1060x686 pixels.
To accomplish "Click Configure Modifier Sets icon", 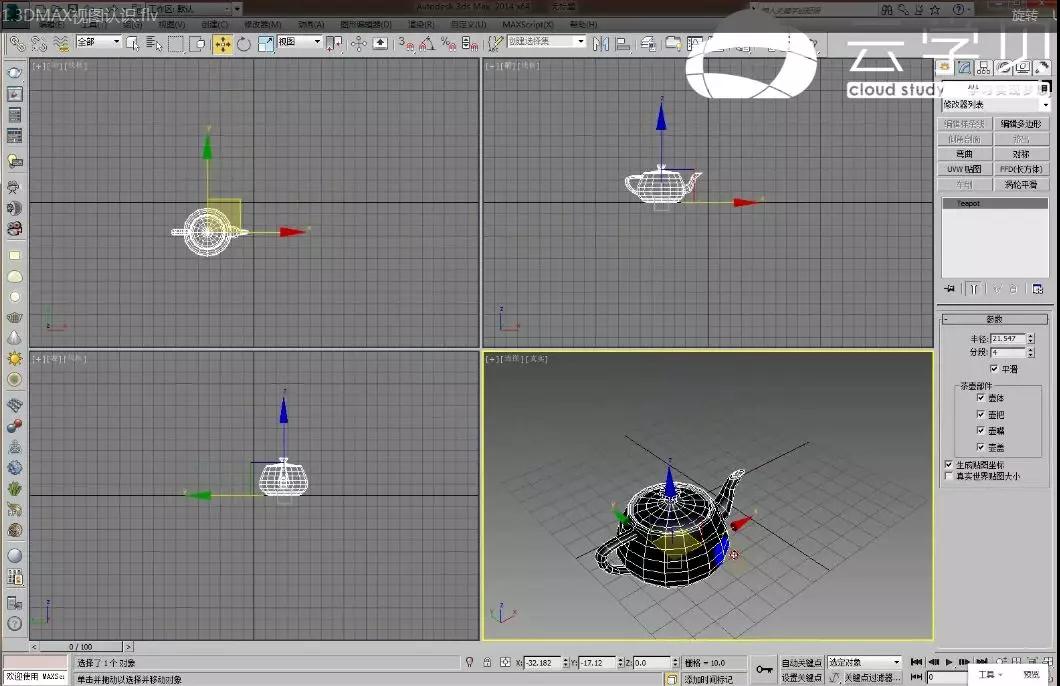I will [1038, 289].
